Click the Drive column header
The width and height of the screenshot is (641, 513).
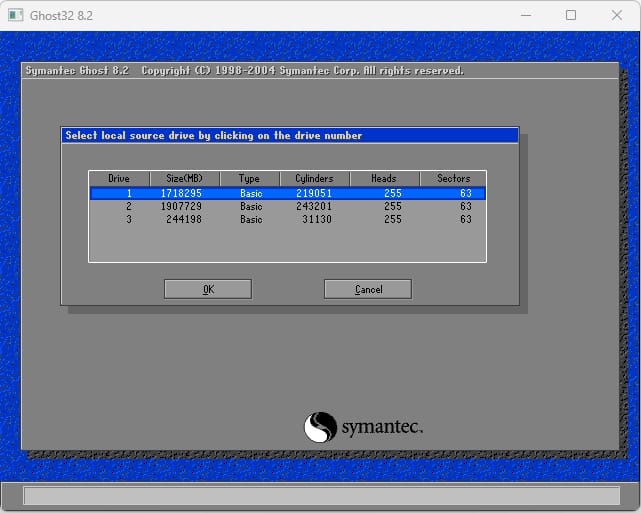pyautogui.click(x=119, y=179)
